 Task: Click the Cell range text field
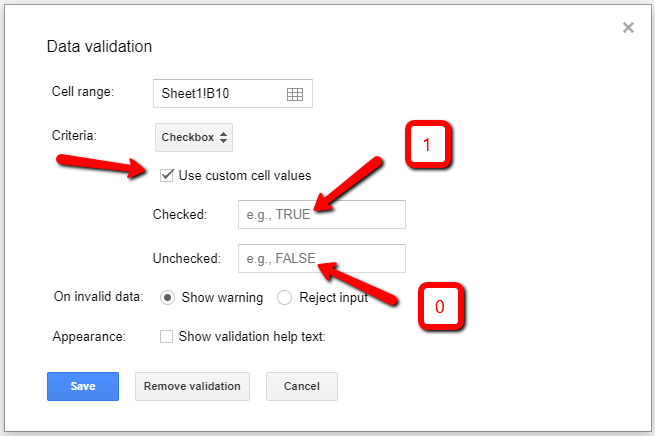[x=218, y=94]
